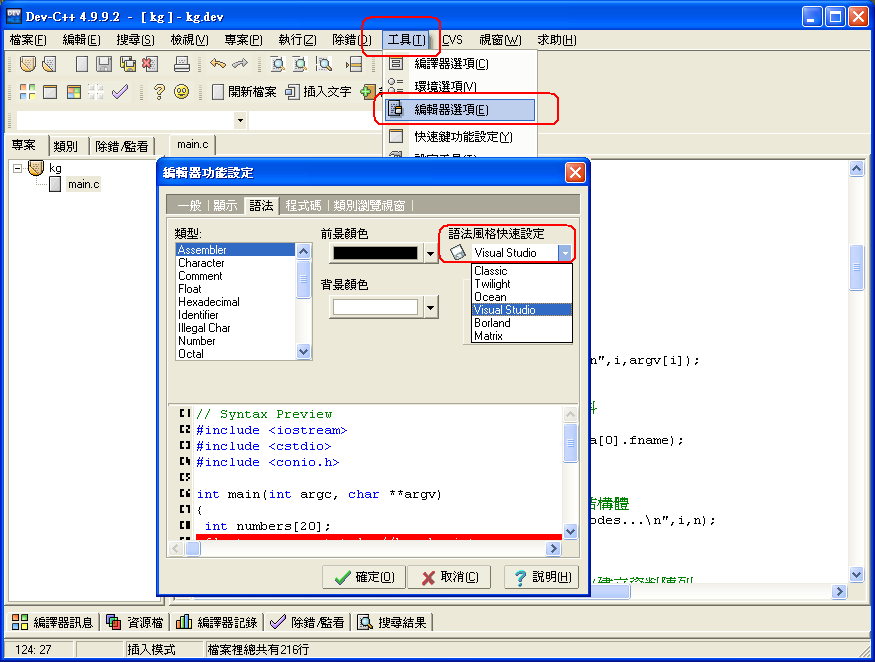The height and width of the screenshot is (662, 875).
Task: Choose 編輯器選項(E) from the tools menu
Action: [460, 109]
